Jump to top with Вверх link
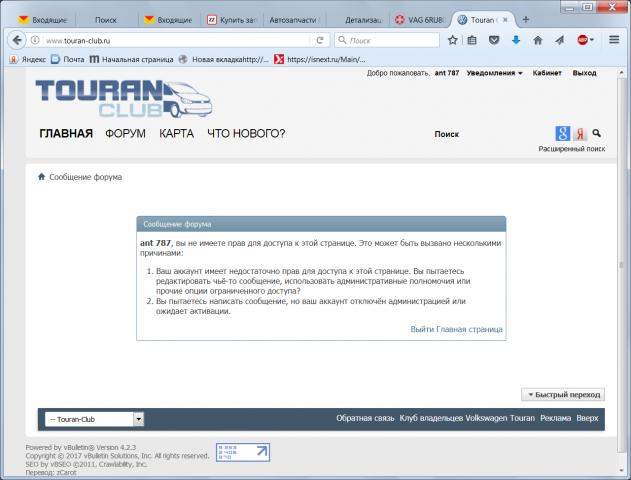 587,418
